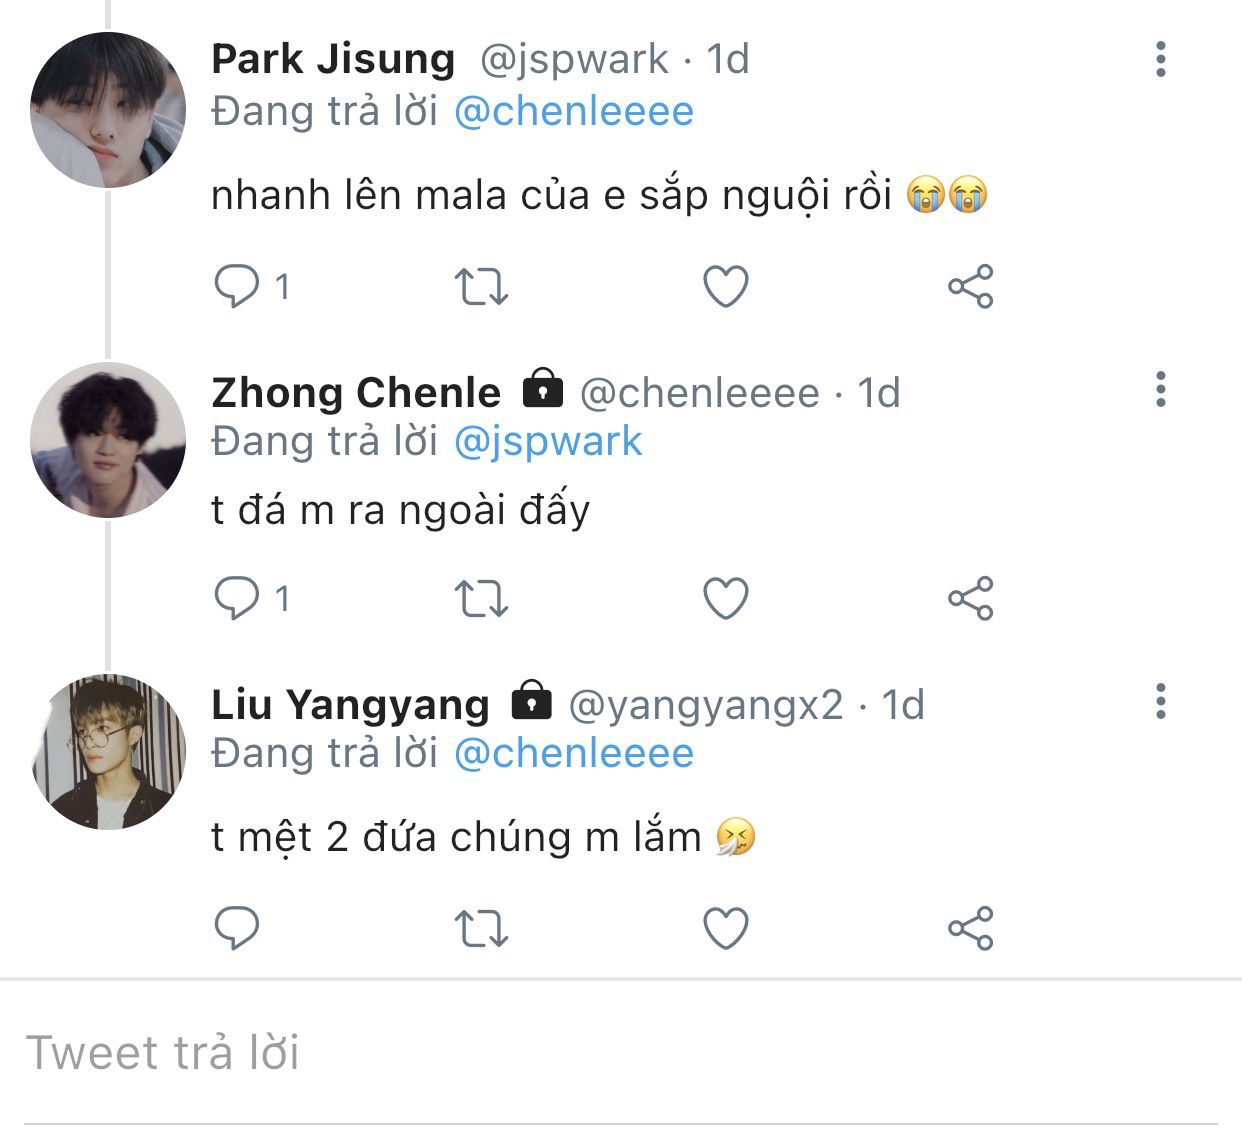Image resolution: width=1242 pixels, height=1136 pixels.
Task: Share Liu Yangyang's tweet
Action: click(x=970, y=928)
